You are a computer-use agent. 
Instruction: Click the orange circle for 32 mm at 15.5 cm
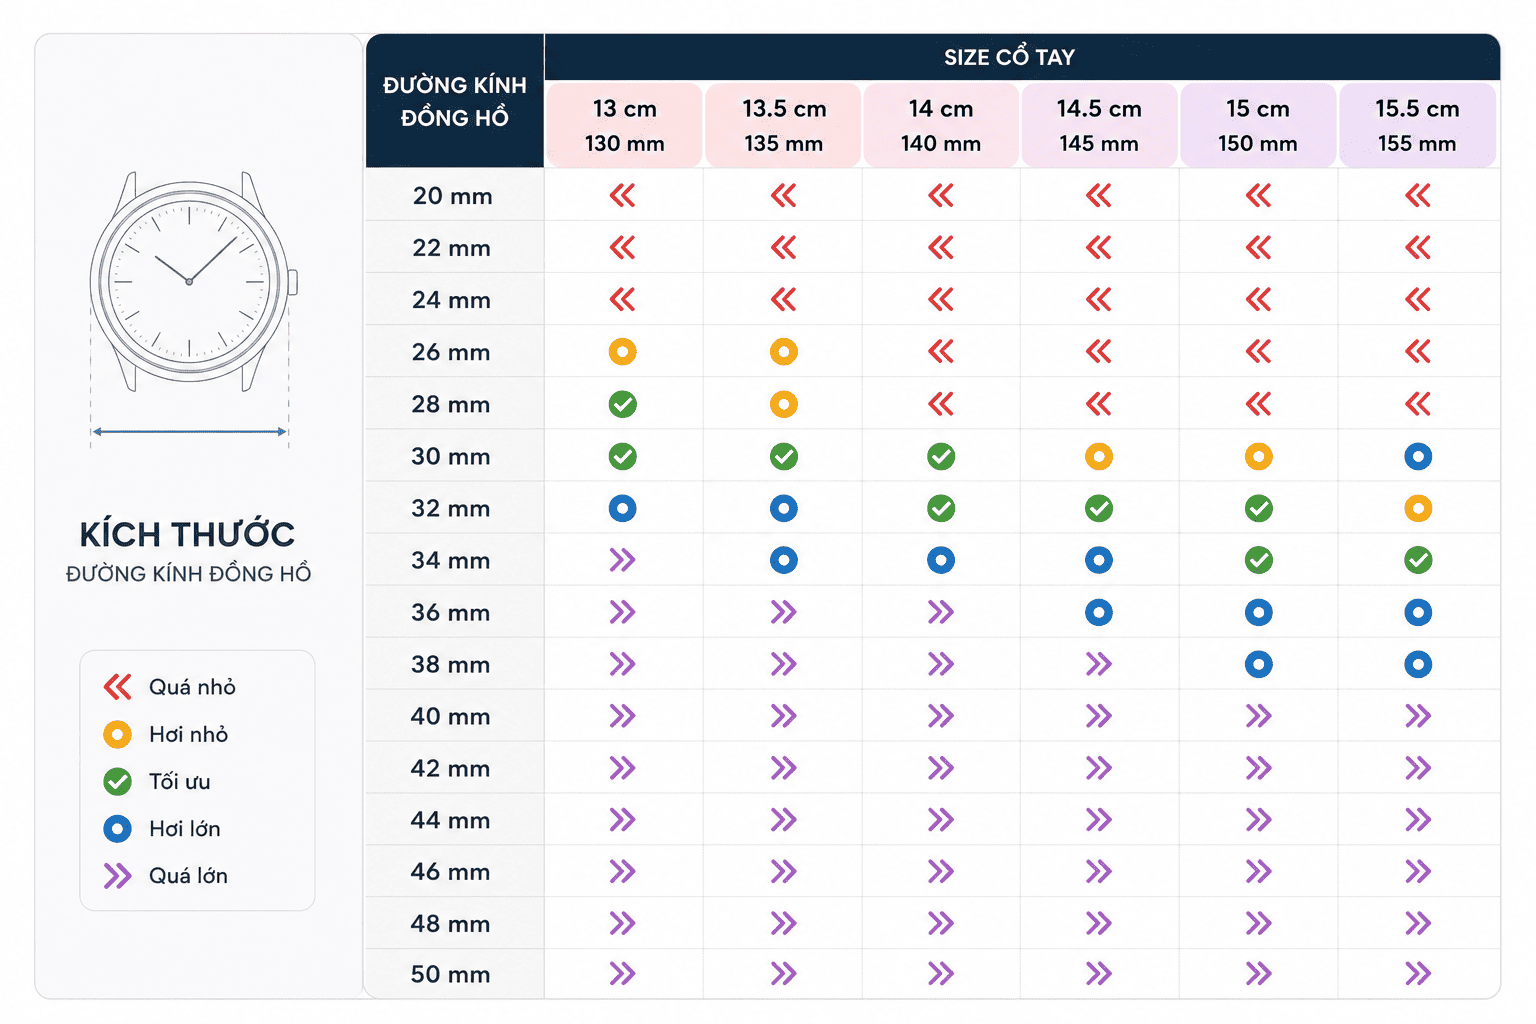tap(1417, 509)
